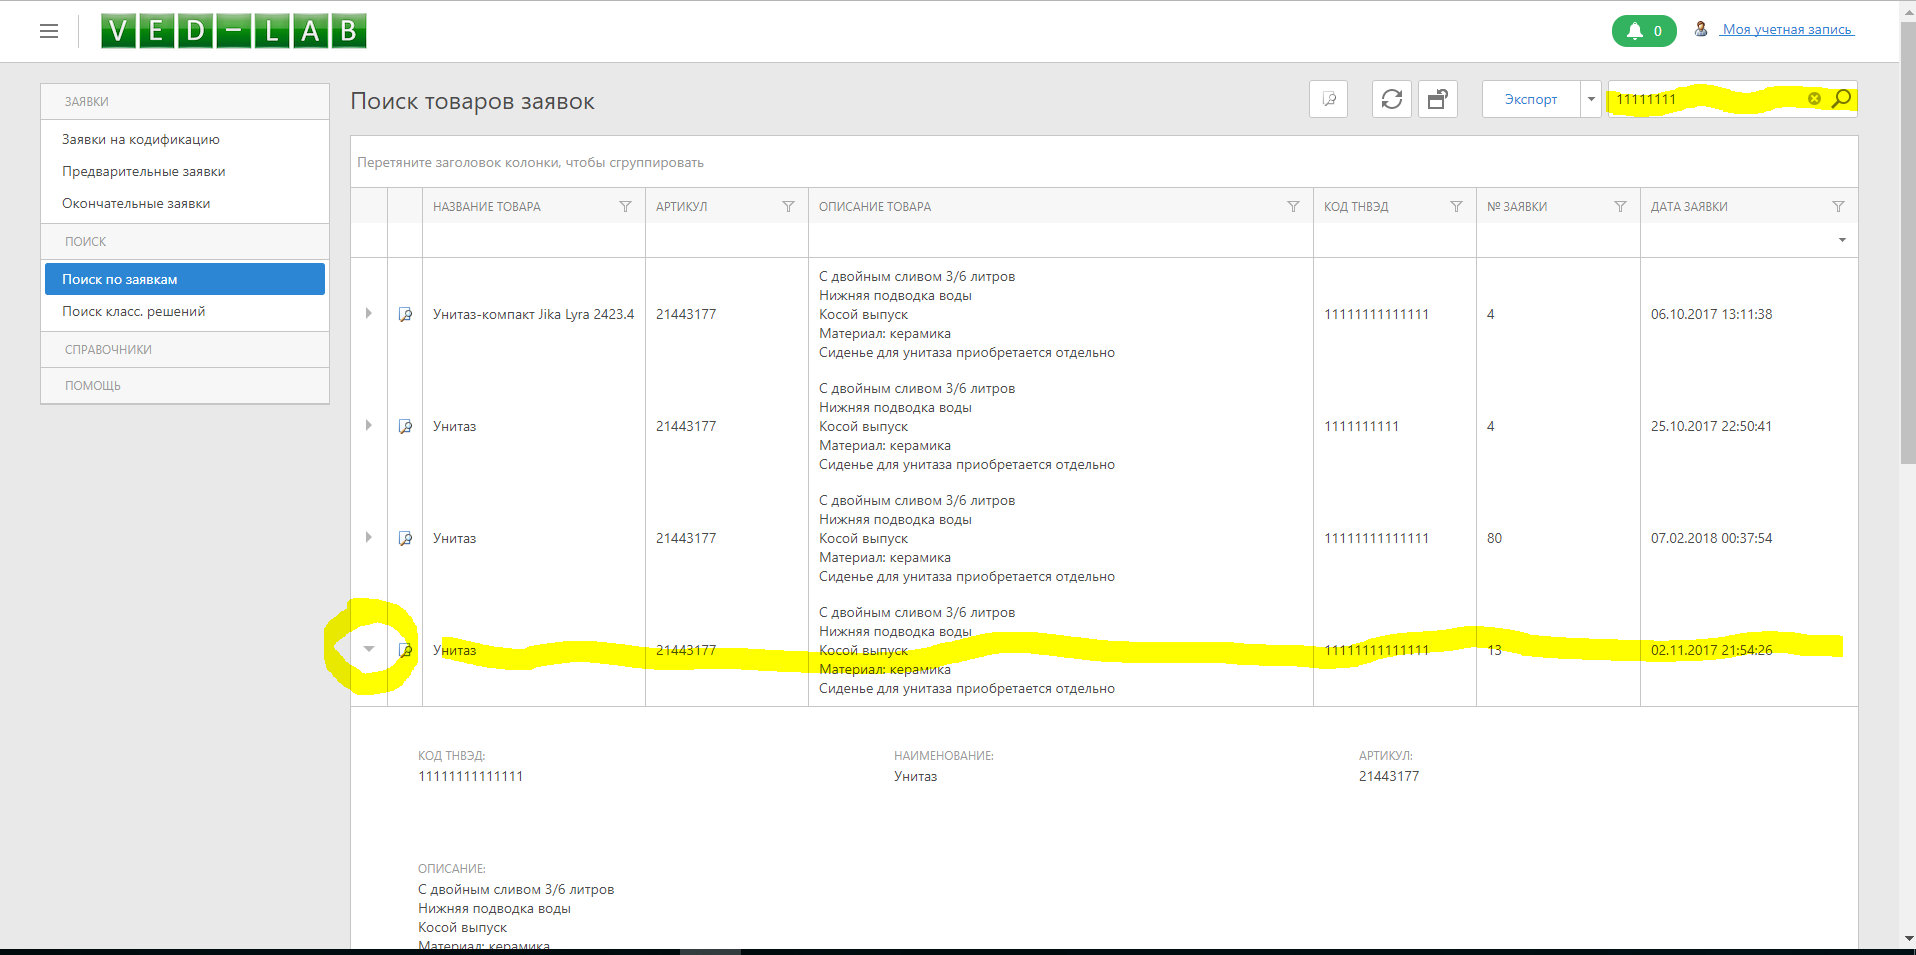Expand the row with request 80
The width and height of the screenshot is (1916, 955).
369,537
